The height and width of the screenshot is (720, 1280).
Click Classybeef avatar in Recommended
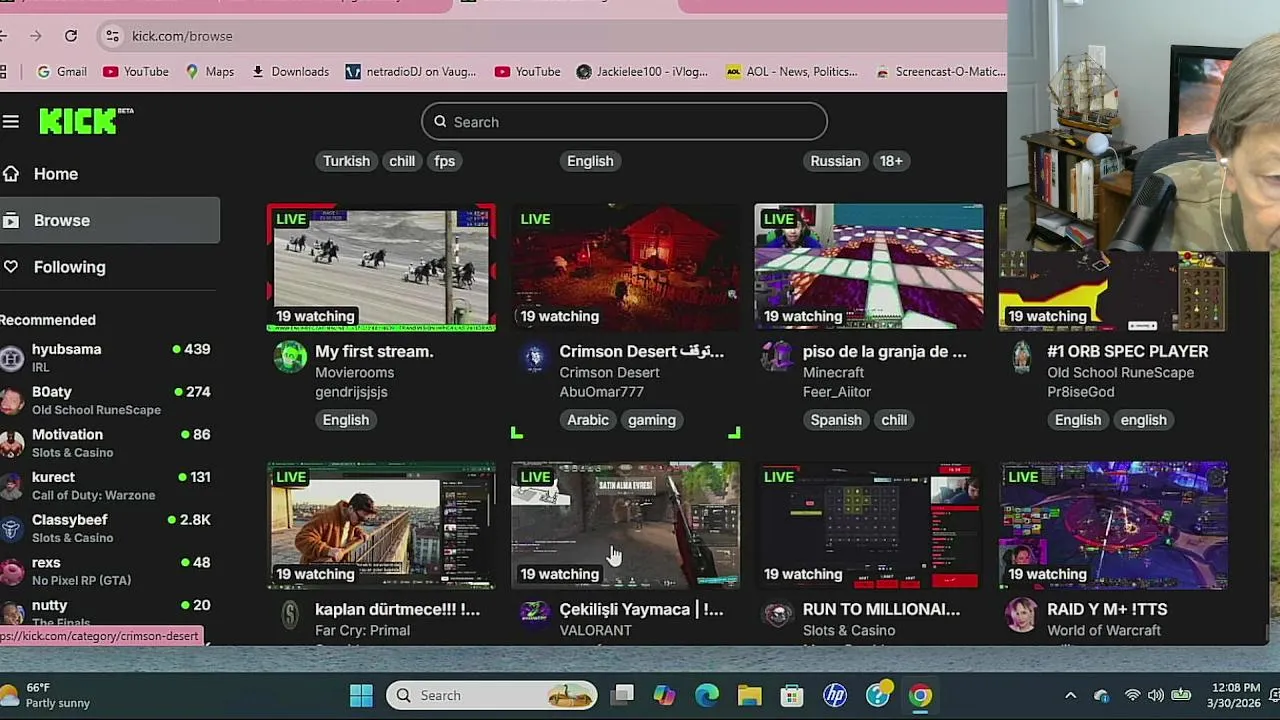(12, 529)
